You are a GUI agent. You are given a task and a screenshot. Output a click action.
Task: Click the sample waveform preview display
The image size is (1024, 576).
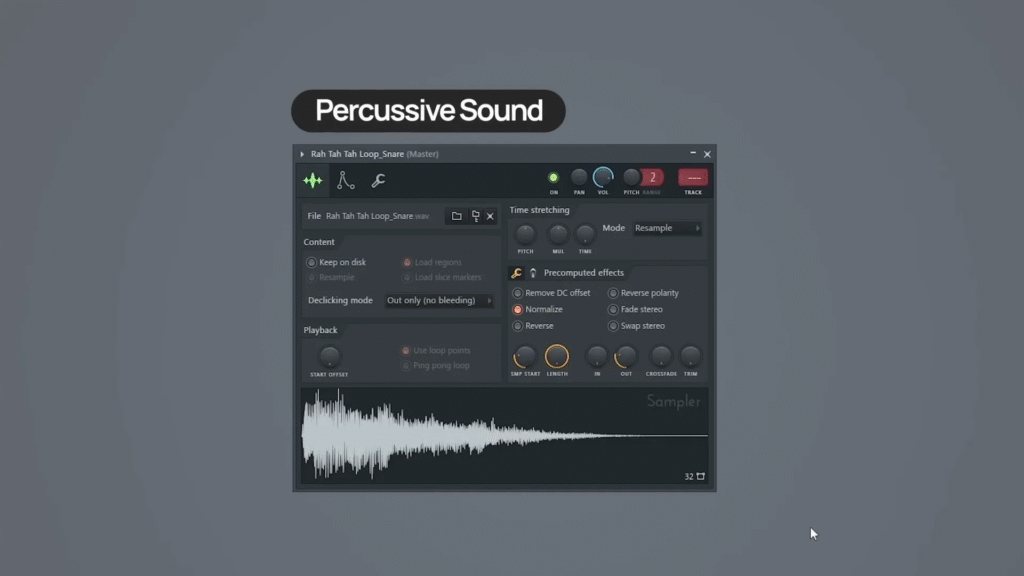[500, 436]
